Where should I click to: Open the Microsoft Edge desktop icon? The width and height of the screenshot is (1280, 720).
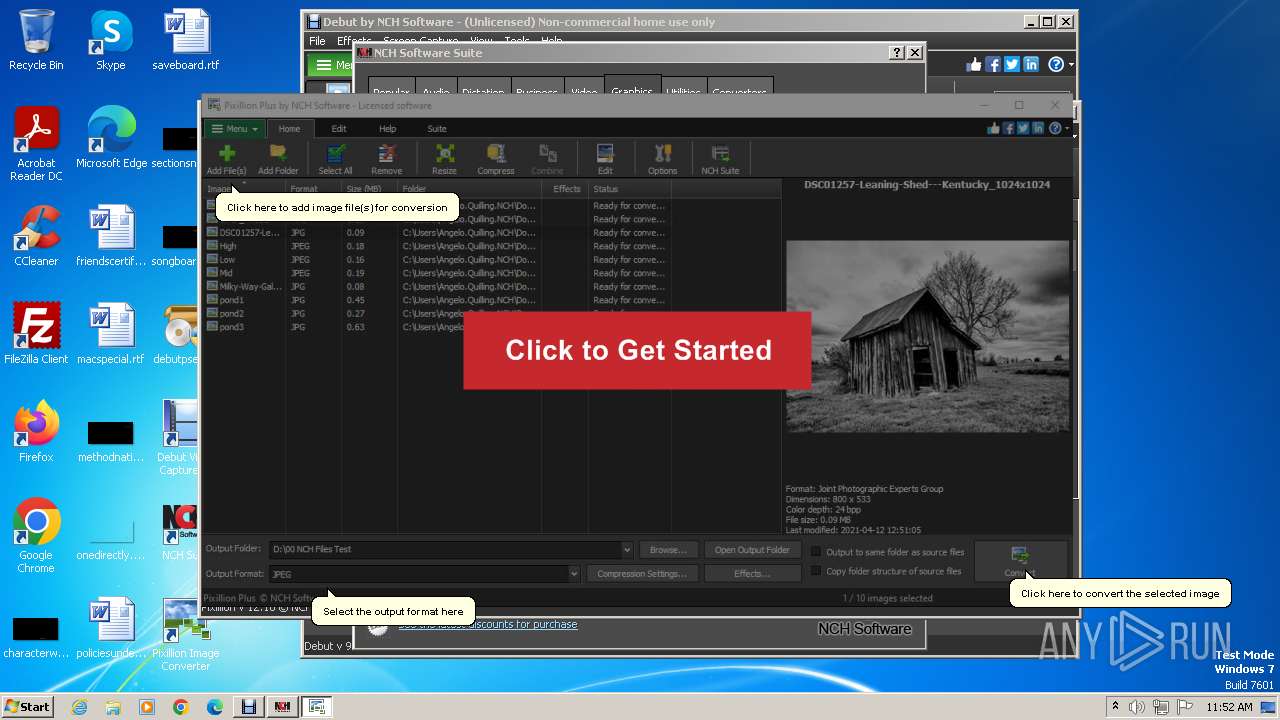pyautogui.click(x=111, y=138)
